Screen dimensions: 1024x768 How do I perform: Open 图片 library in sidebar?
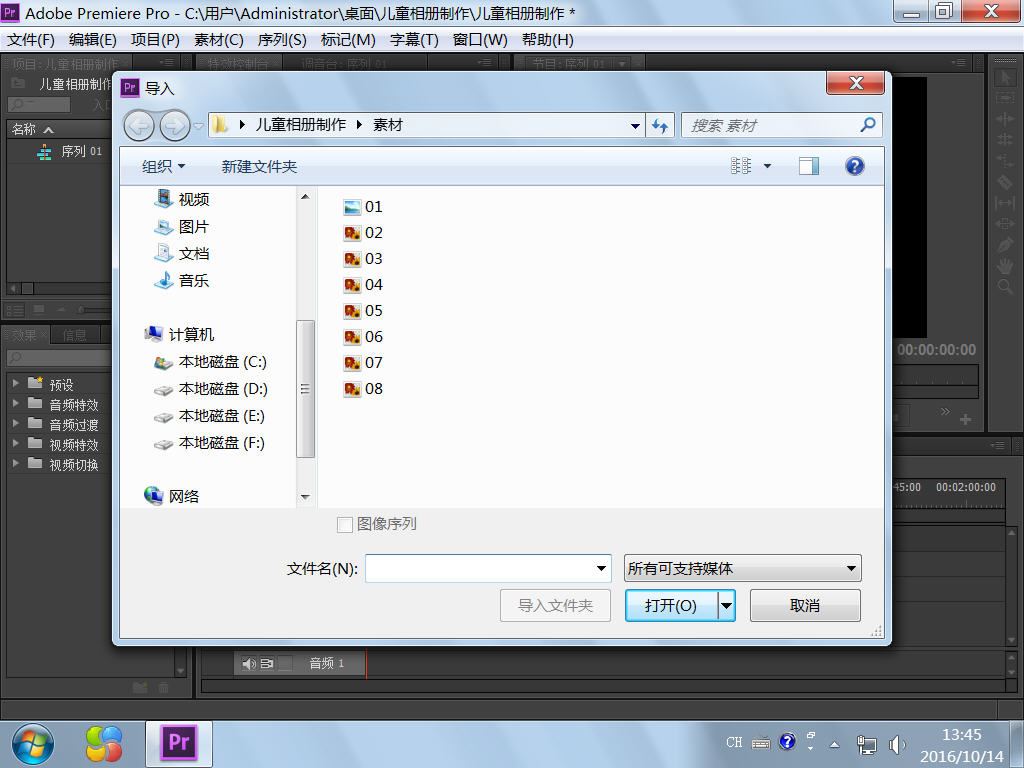point(182,227)
